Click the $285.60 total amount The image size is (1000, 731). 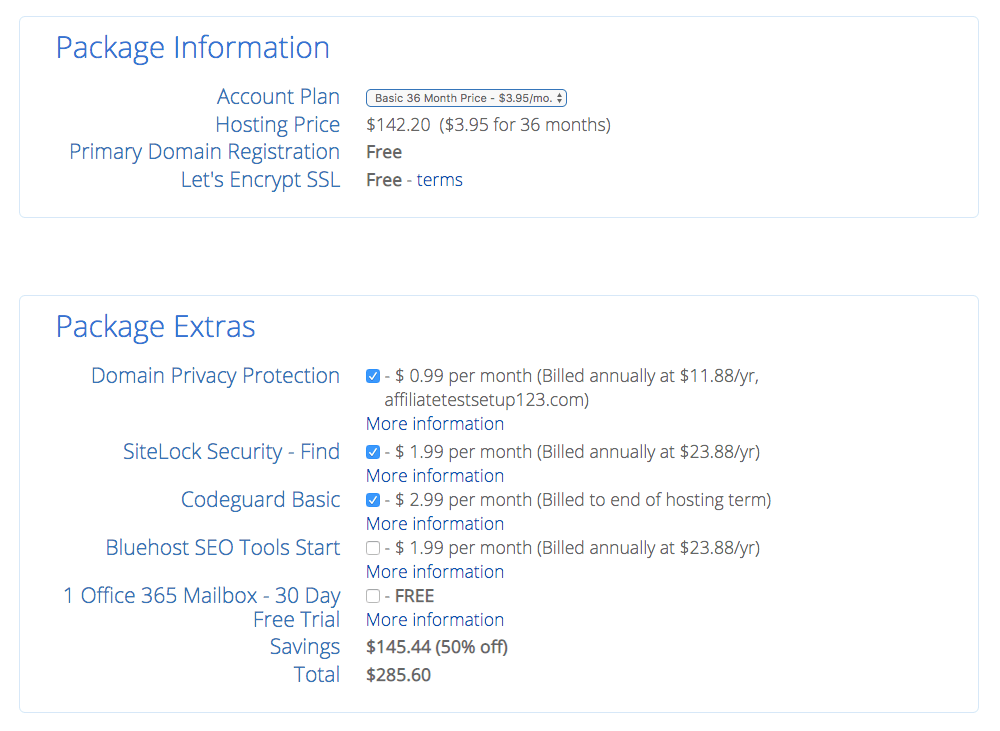[398, 675]
